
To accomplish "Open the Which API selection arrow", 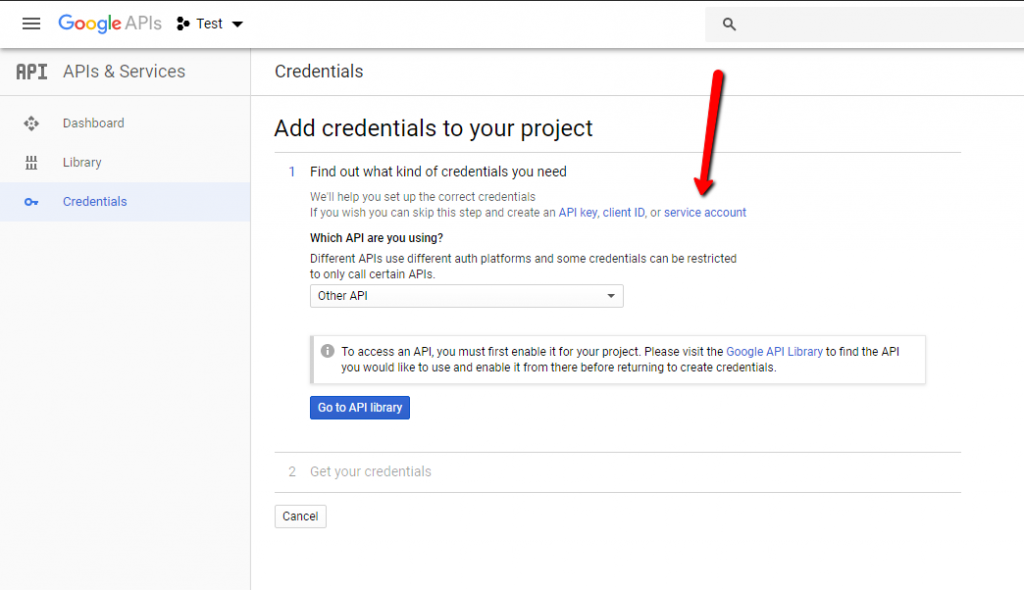I will click(x=610, y=296).
